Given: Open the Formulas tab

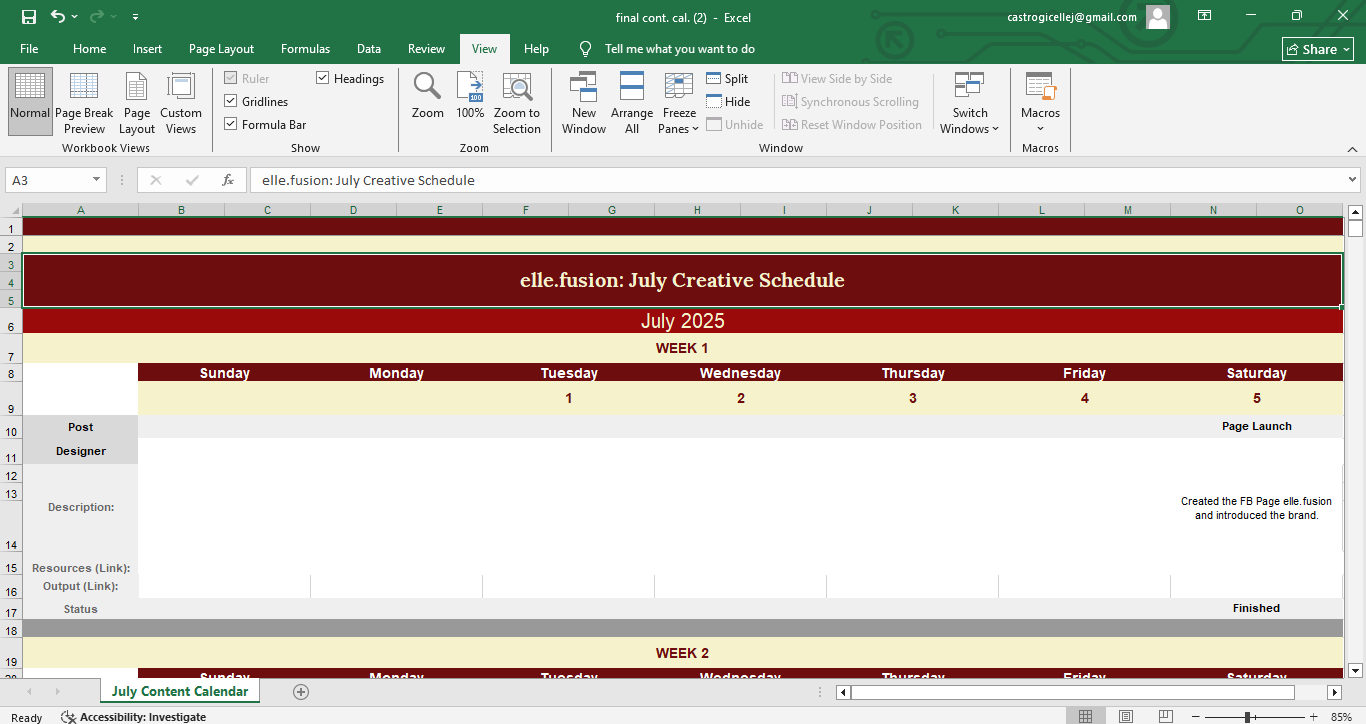Looking at the screenshot, I should pyautogui.click(x=305, y=49).
